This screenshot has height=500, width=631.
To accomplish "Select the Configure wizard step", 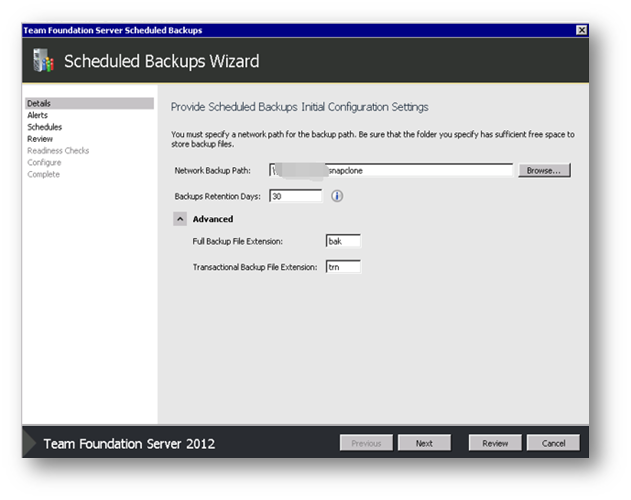I will point(44,163).
